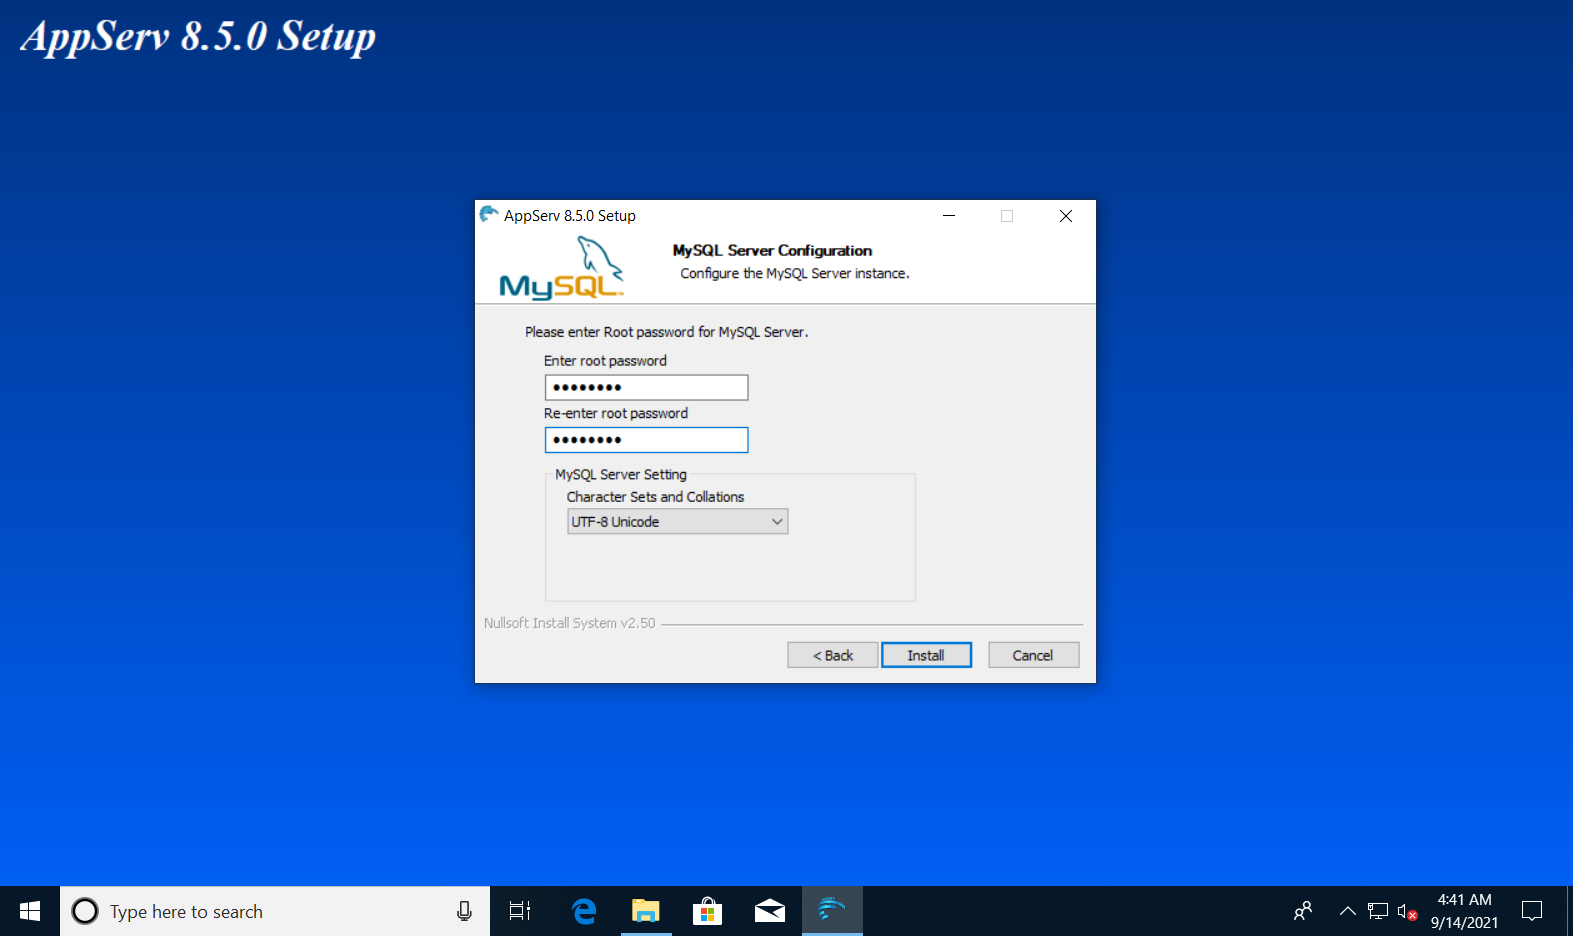The image size is (1573, 936).
Task: Open Task View from the taskbar
Action: [520, 911]
